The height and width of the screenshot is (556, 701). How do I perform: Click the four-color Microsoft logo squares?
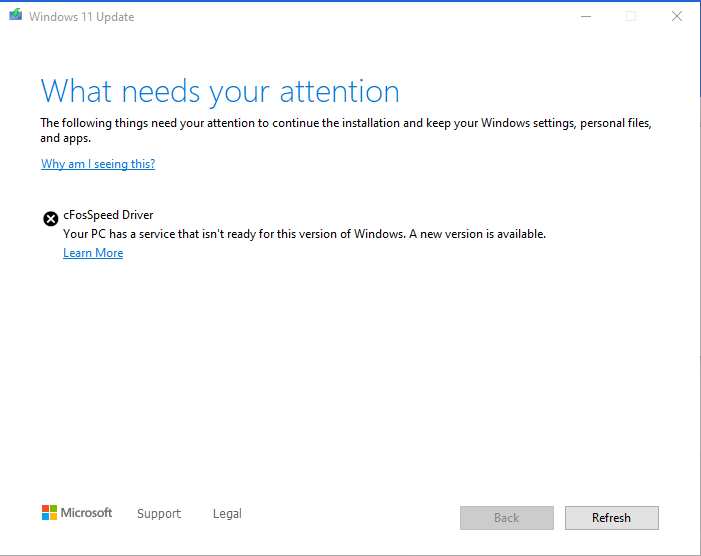pos(49,513)
